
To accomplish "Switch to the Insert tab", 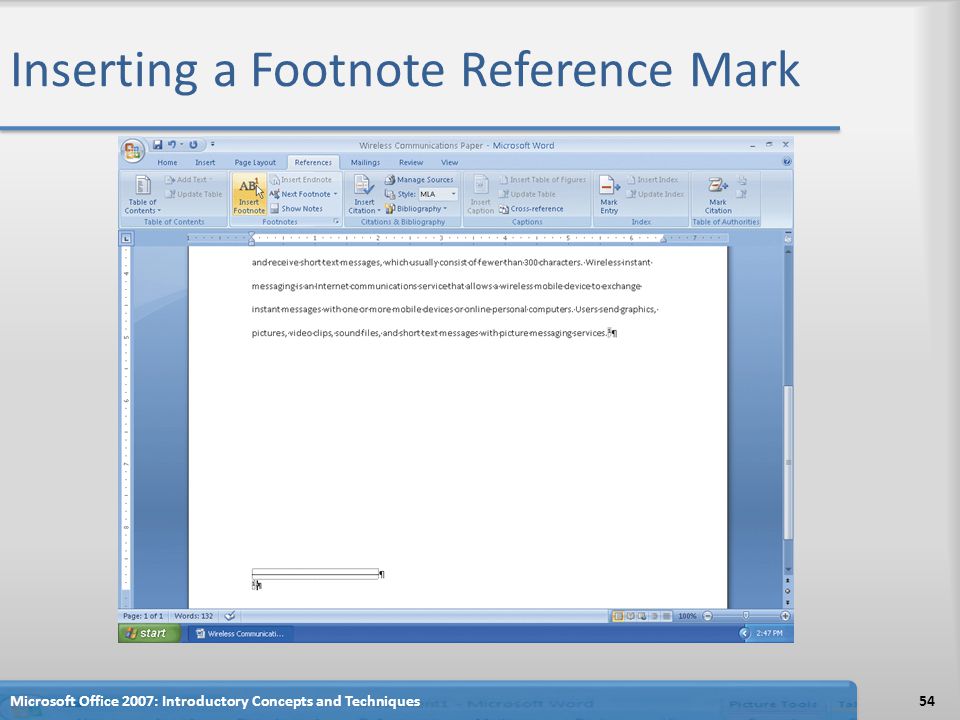I will (x=205, y=162).
